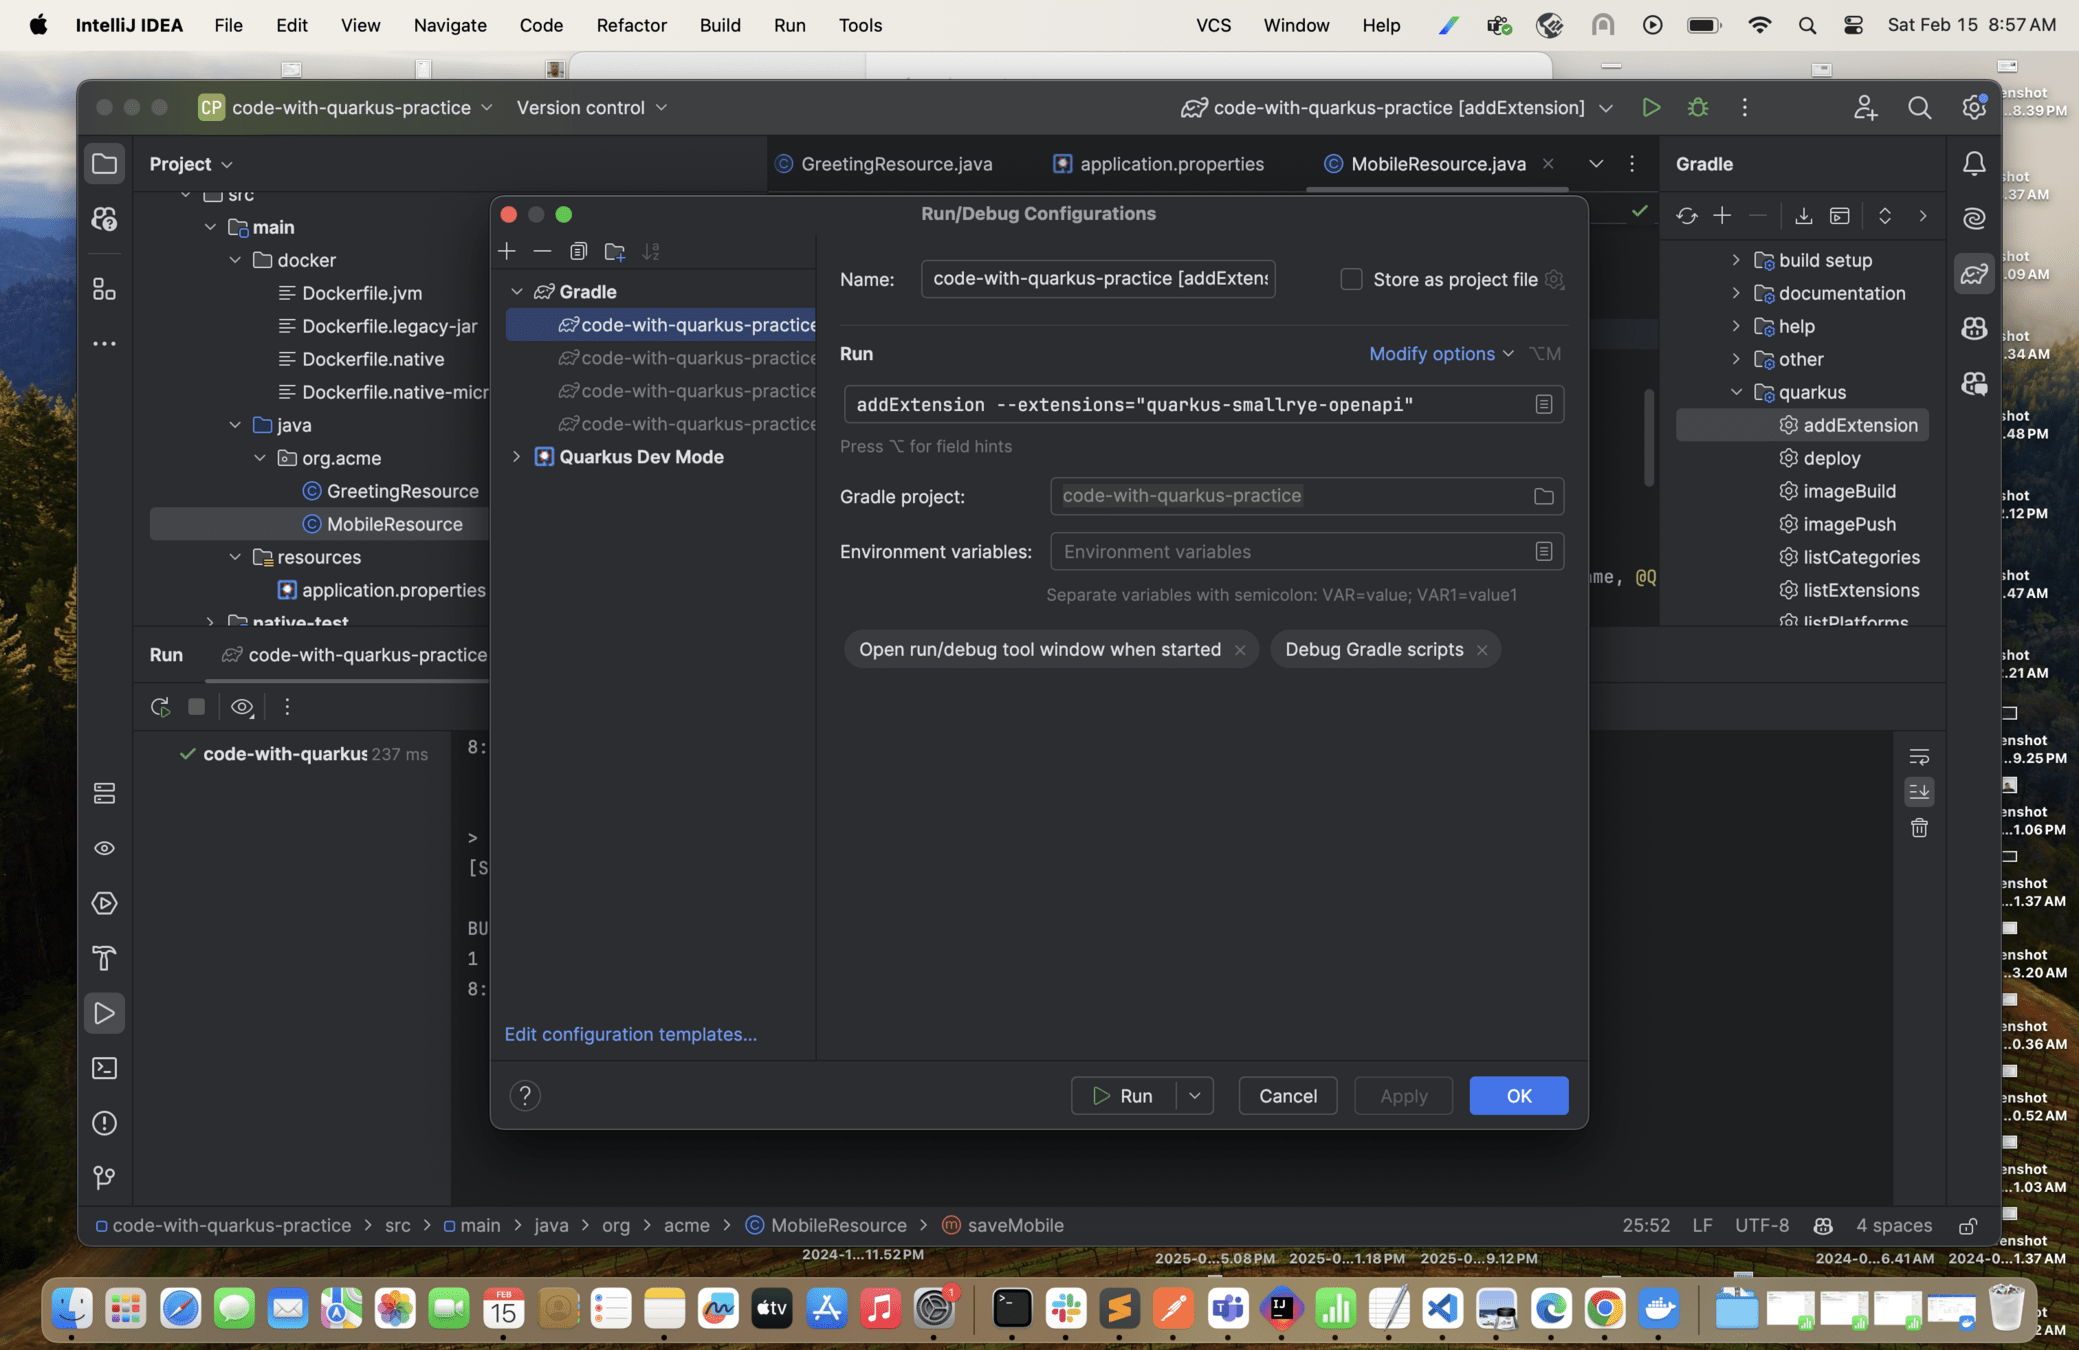Open the Run button dropdown arrow
This screenshot has width=2079, height=1350.
tap(1195, 1096)
